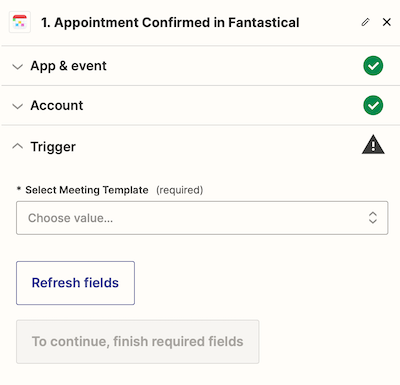Expand the App & event section chevron
Viewport: 400px width, 385px height.
(17, 66)
